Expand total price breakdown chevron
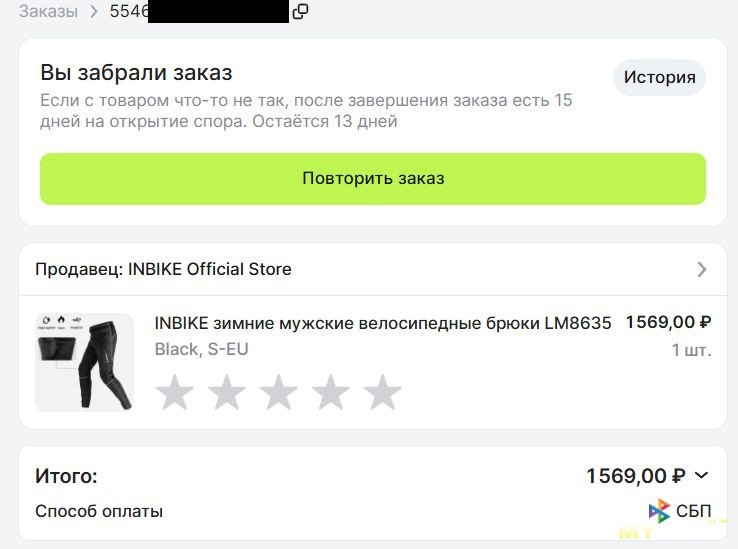 [x=701, y=476]
